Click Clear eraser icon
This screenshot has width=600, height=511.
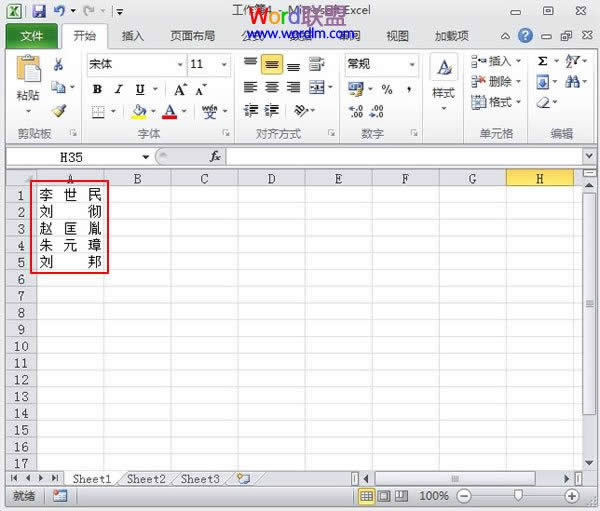[x=543, y=103]
